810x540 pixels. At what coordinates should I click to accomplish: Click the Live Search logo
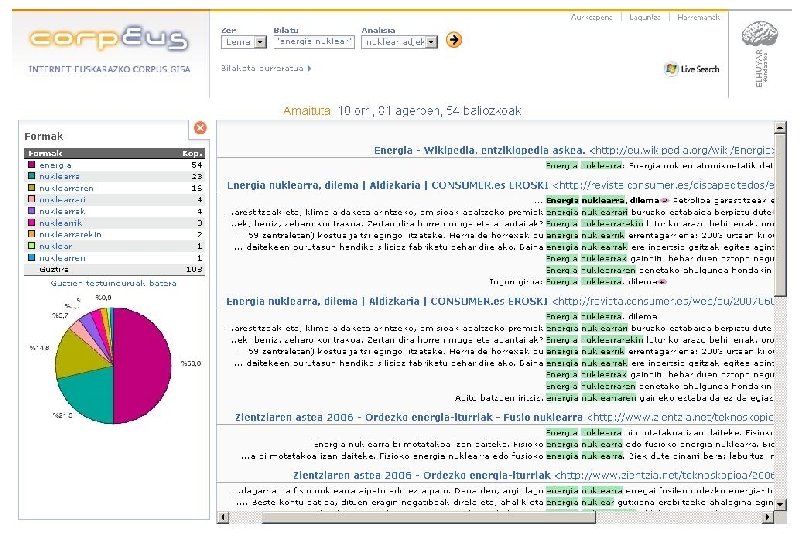click(691, 69)
